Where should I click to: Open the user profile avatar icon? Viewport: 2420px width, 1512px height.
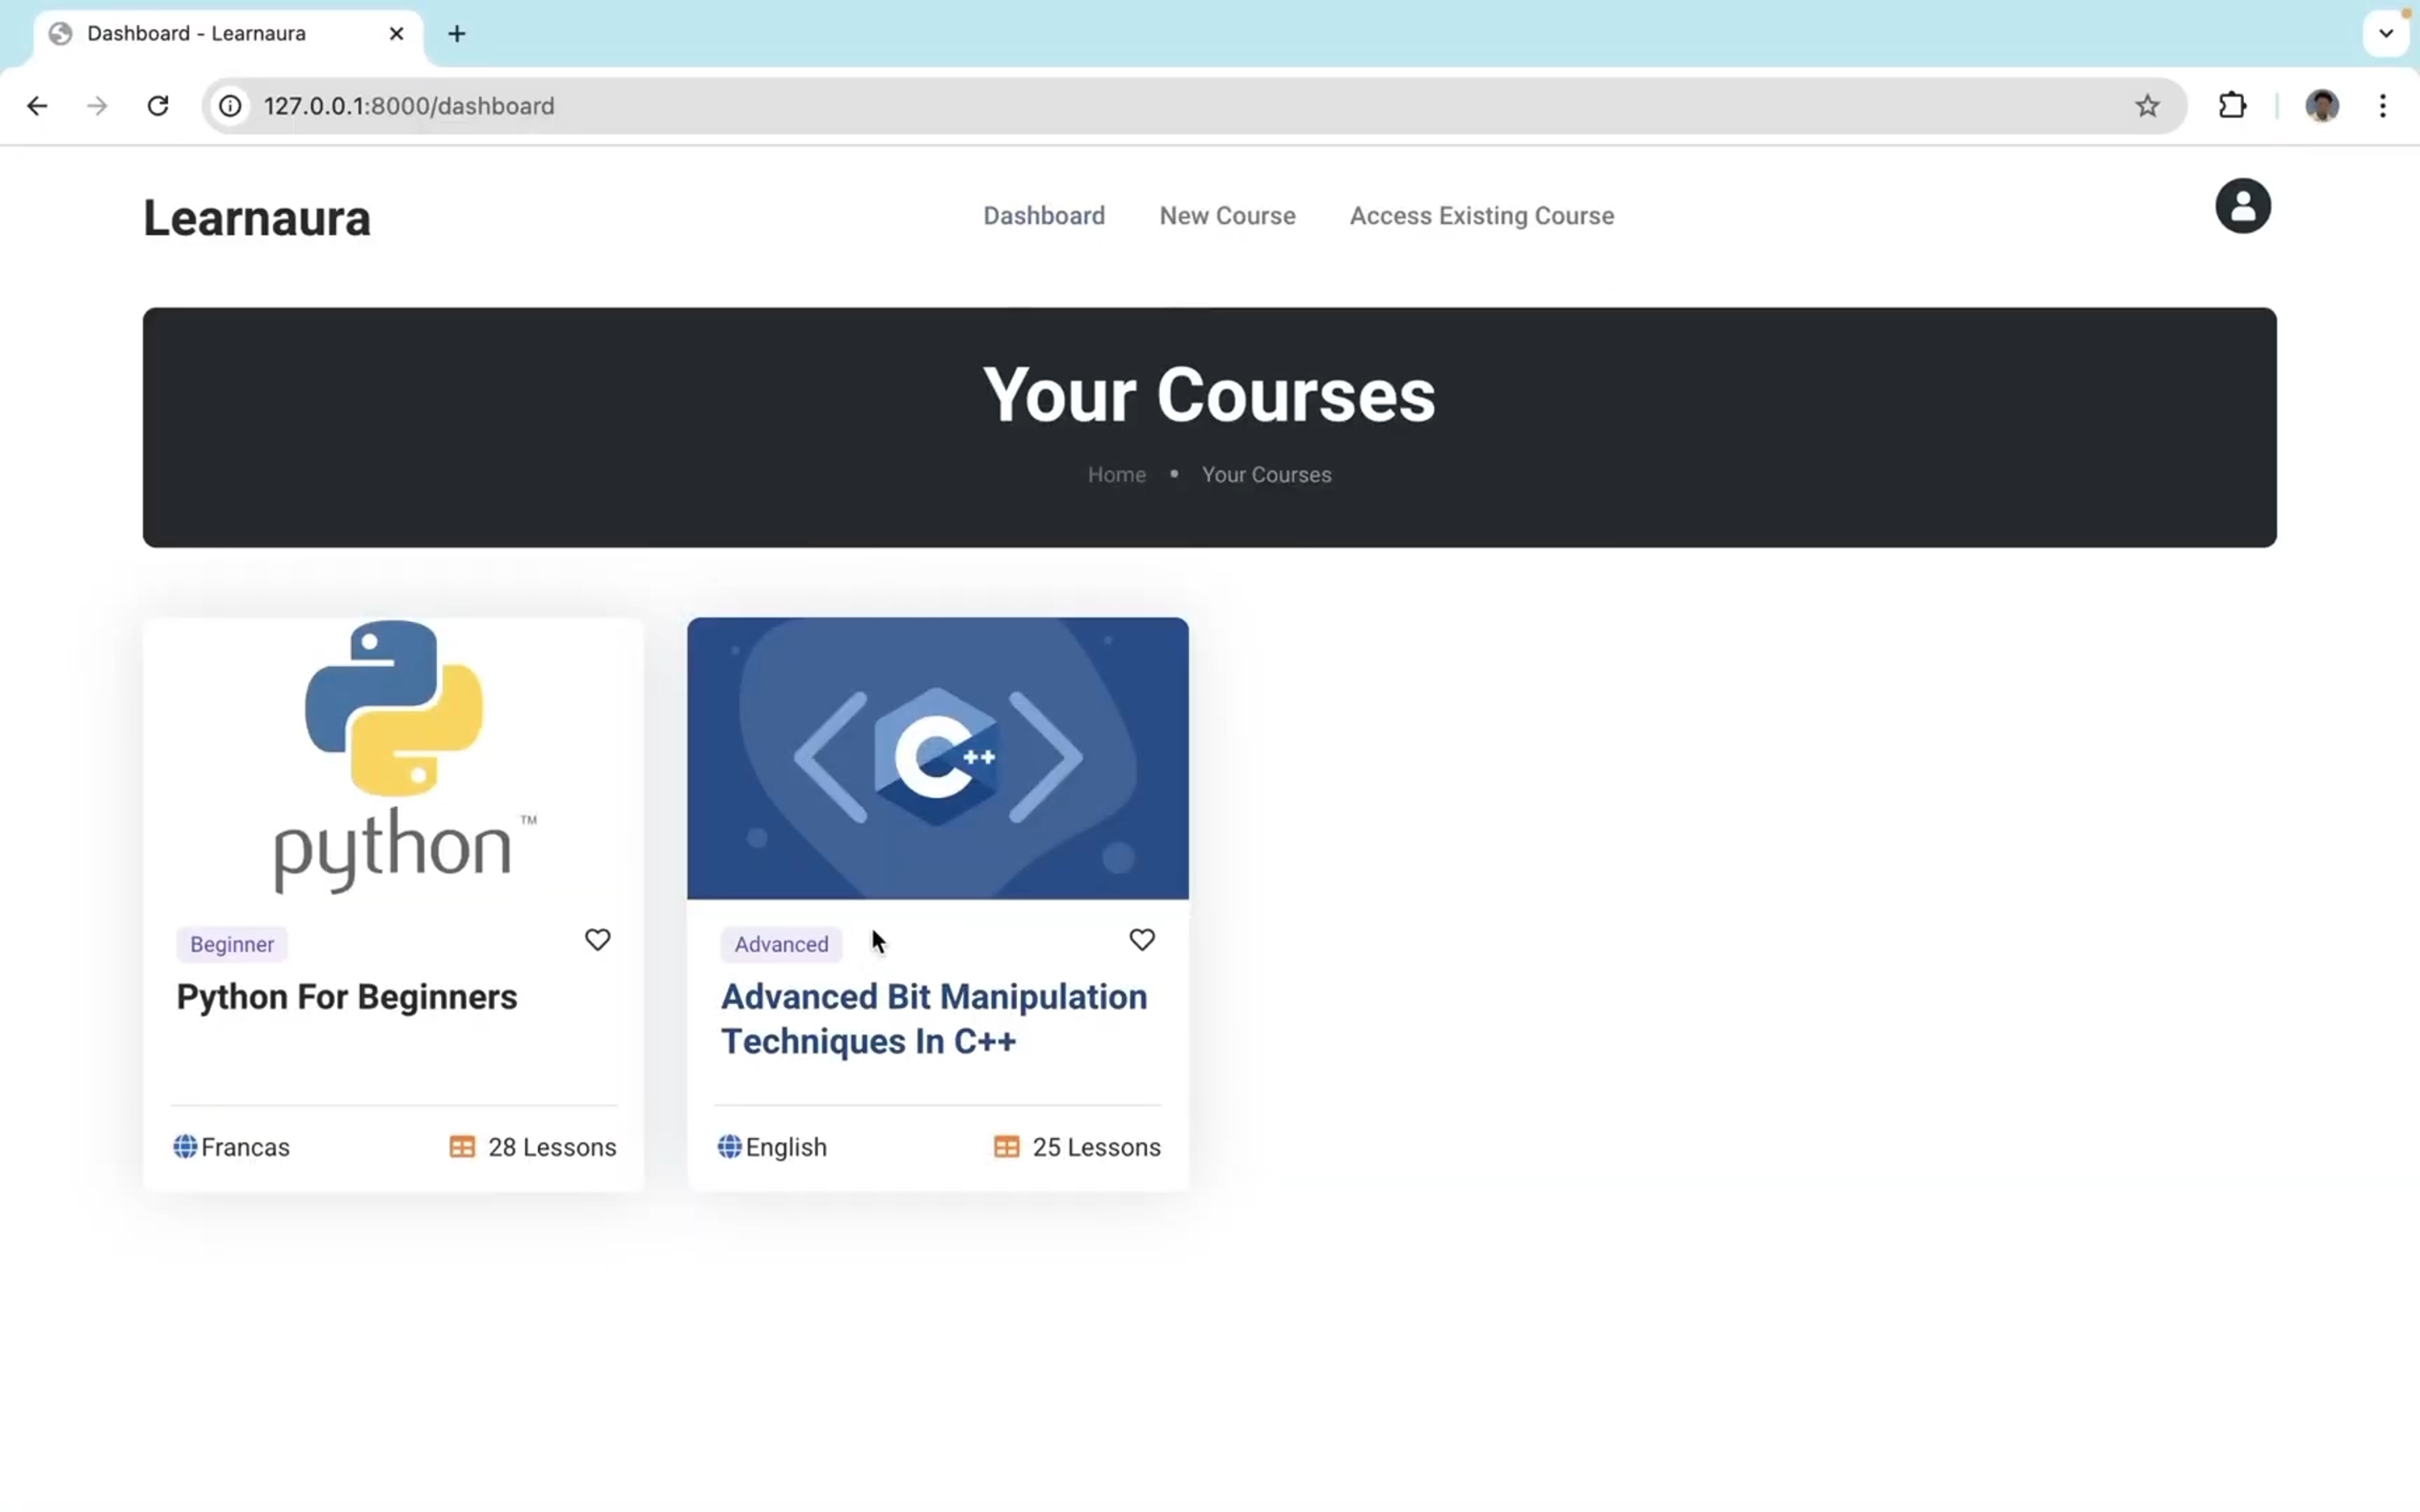pyautogui.click(x=2242, y=206)
